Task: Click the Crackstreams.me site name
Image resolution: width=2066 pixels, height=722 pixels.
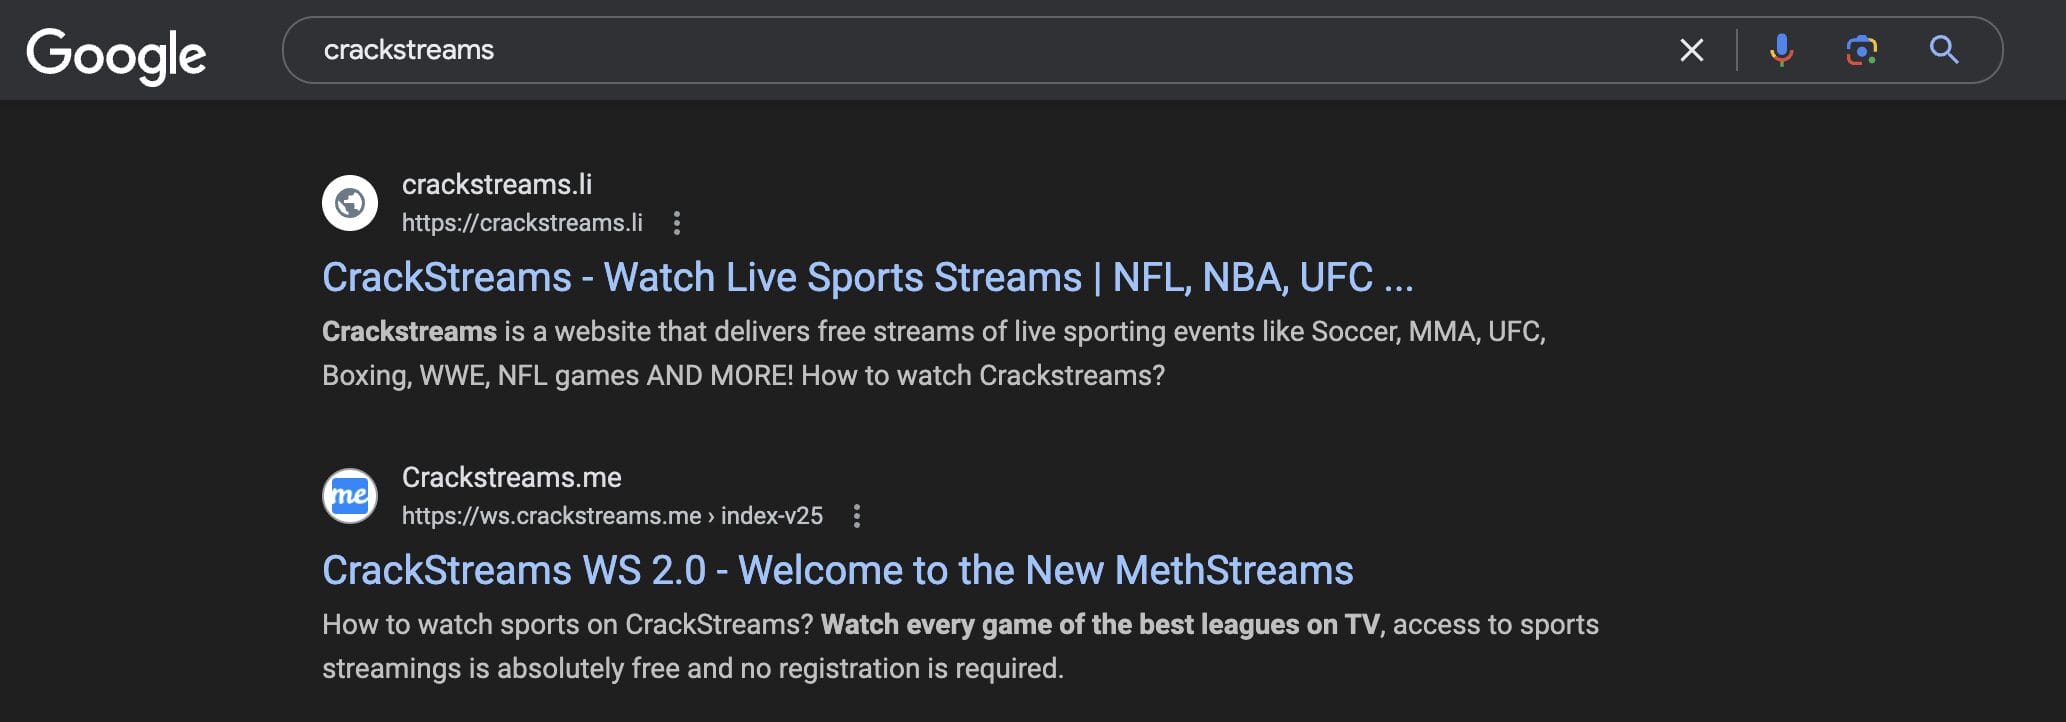Action: pos(511,477)
